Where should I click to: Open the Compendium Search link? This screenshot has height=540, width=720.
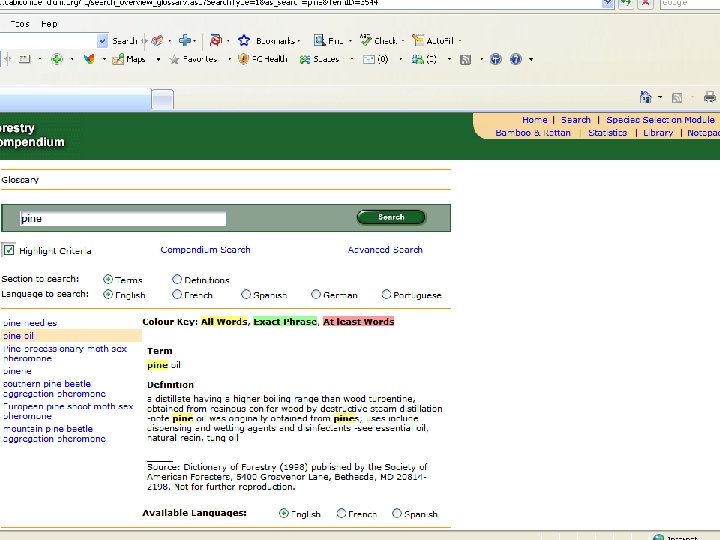[x=205, y=250]
